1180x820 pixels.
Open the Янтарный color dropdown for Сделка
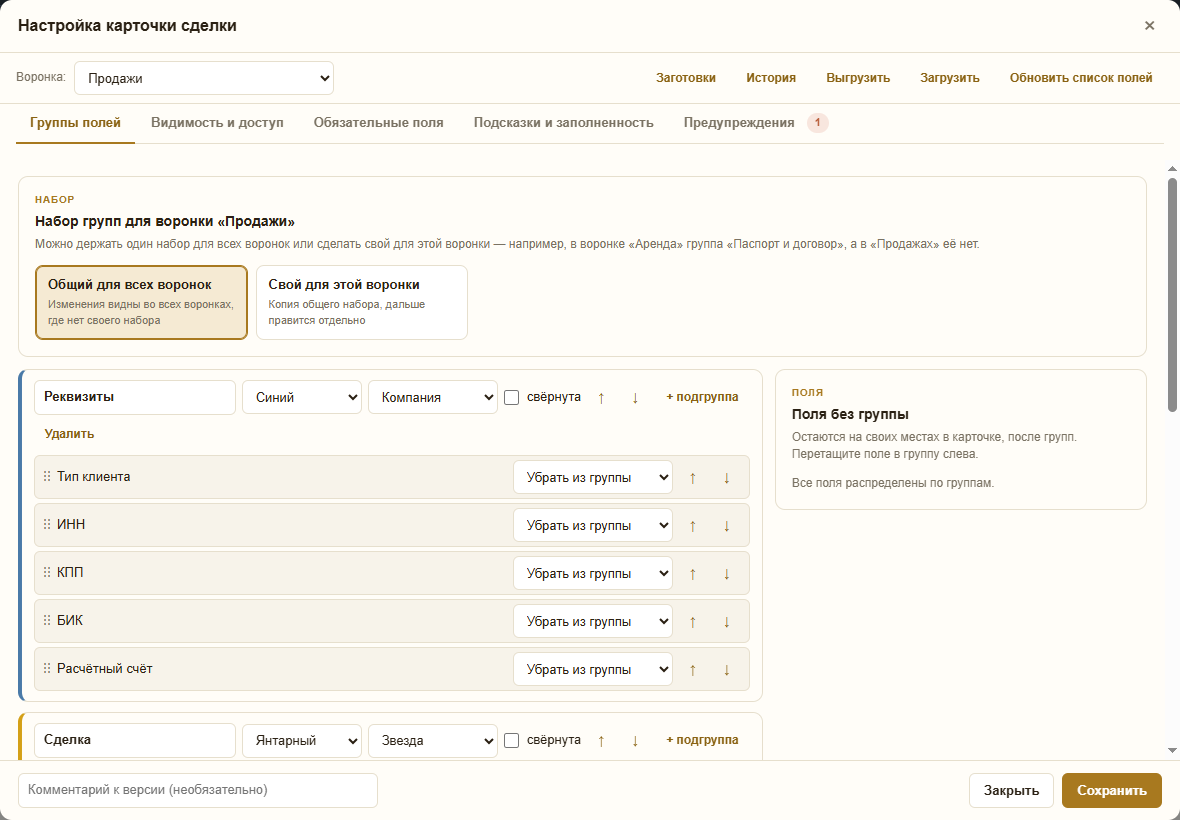point(302,740)
